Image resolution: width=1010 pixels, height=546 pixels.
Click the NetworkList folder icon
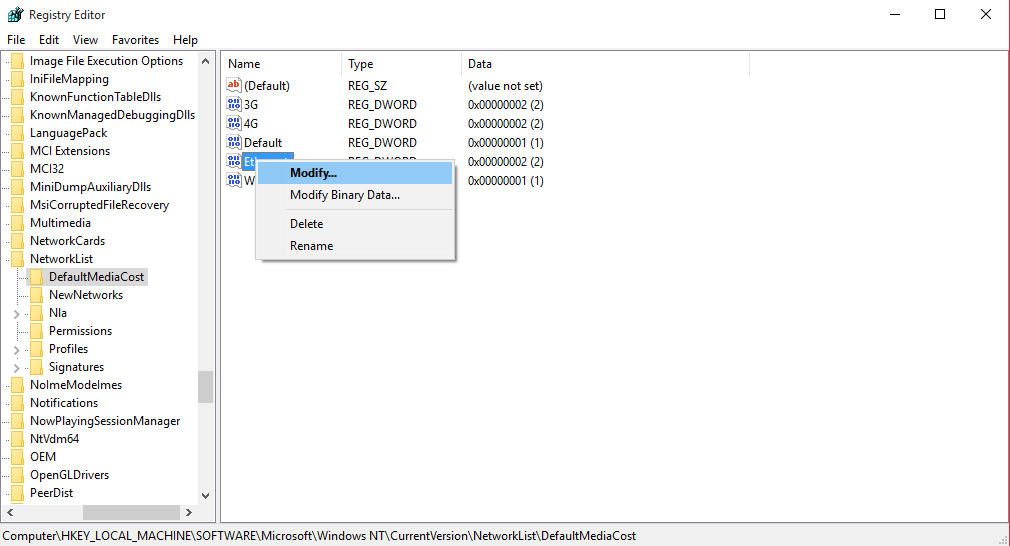click(x=17, y=259)
